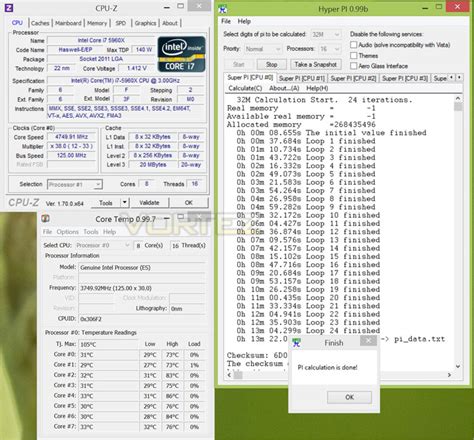The width and height of the screenshot is (474, 440).
Task: Switch to the Graphics tab in CPU-Z
Action: pos(145,23)
